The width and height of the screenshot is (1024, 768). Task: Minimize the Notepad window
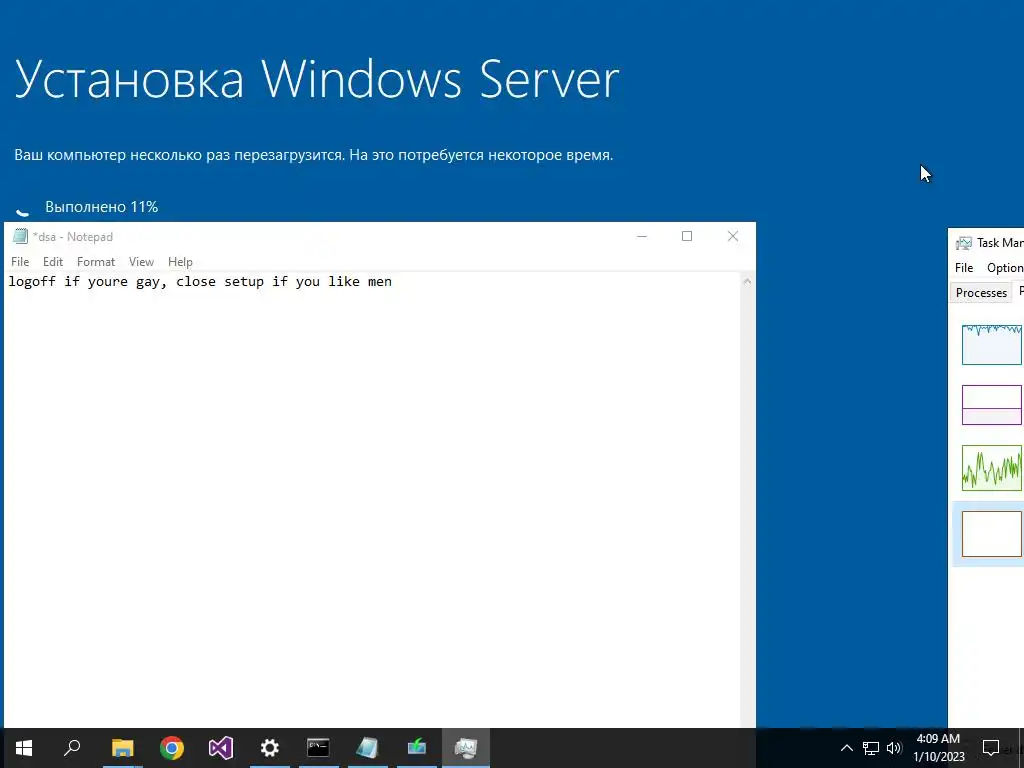tap(642, 236)
